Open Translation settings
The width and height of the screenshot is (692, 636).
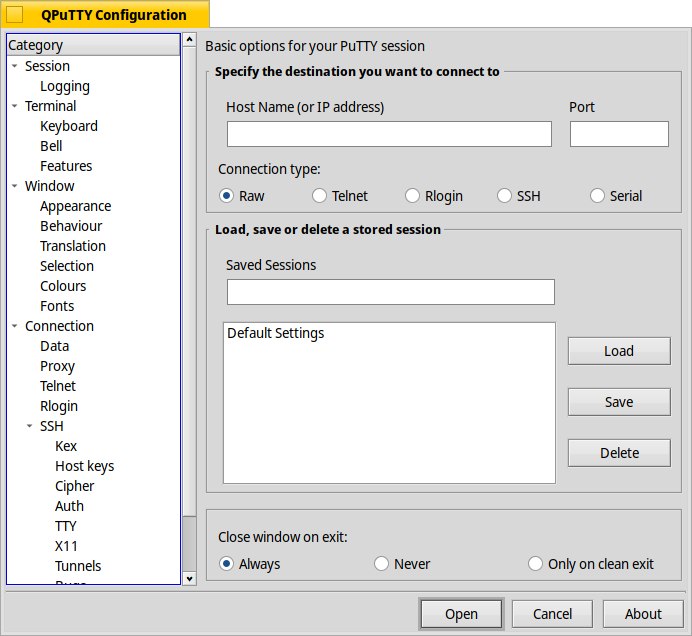coord(73,246)
